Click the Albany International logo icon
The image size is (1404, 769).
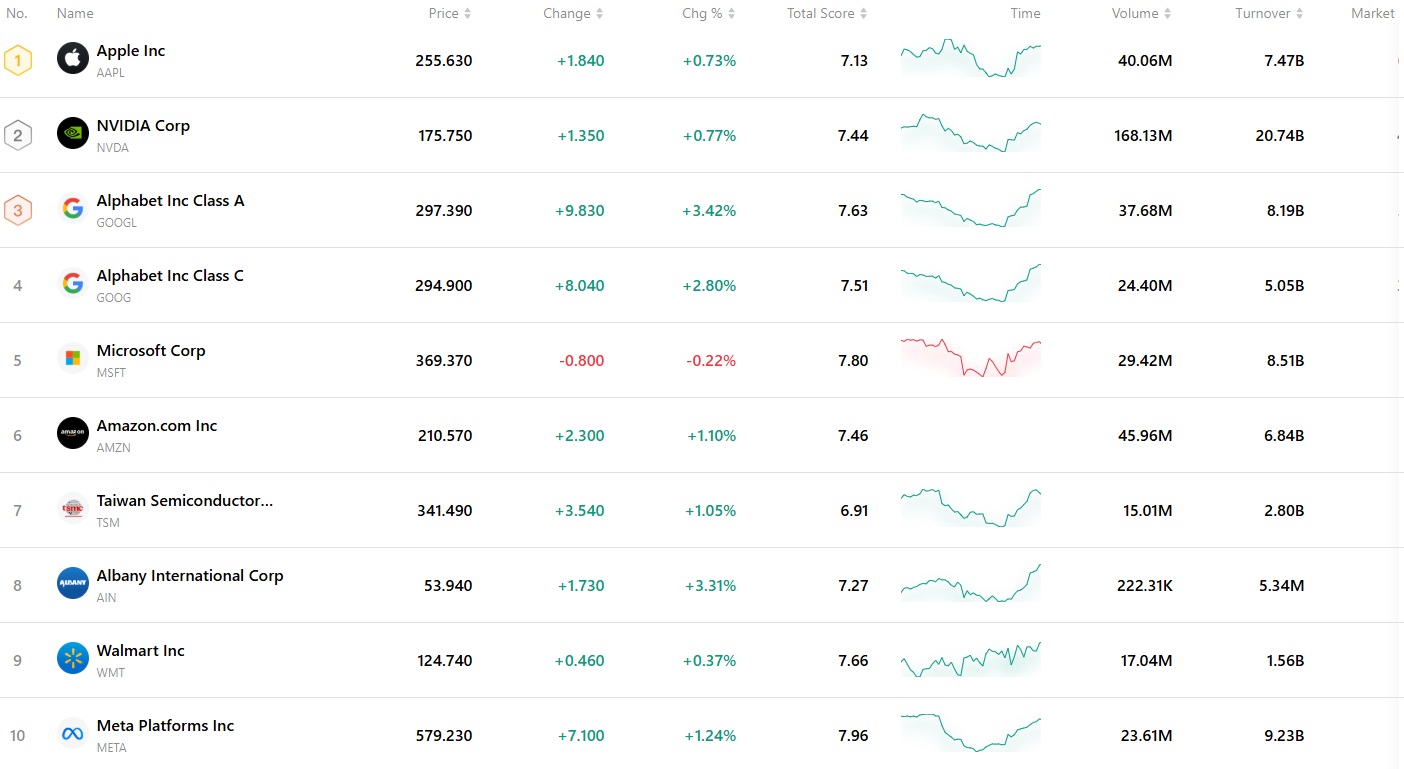tap(73, 584)
